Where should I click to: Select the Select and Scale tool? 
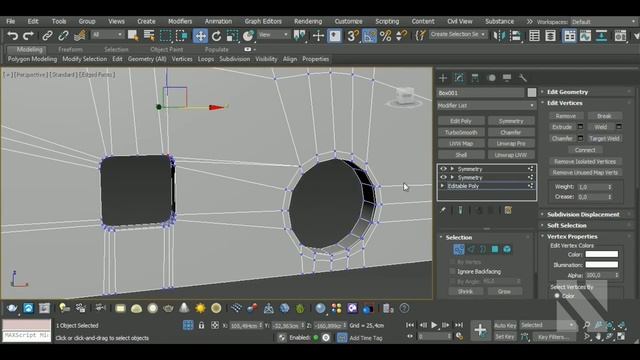click(x=232, y=36)
